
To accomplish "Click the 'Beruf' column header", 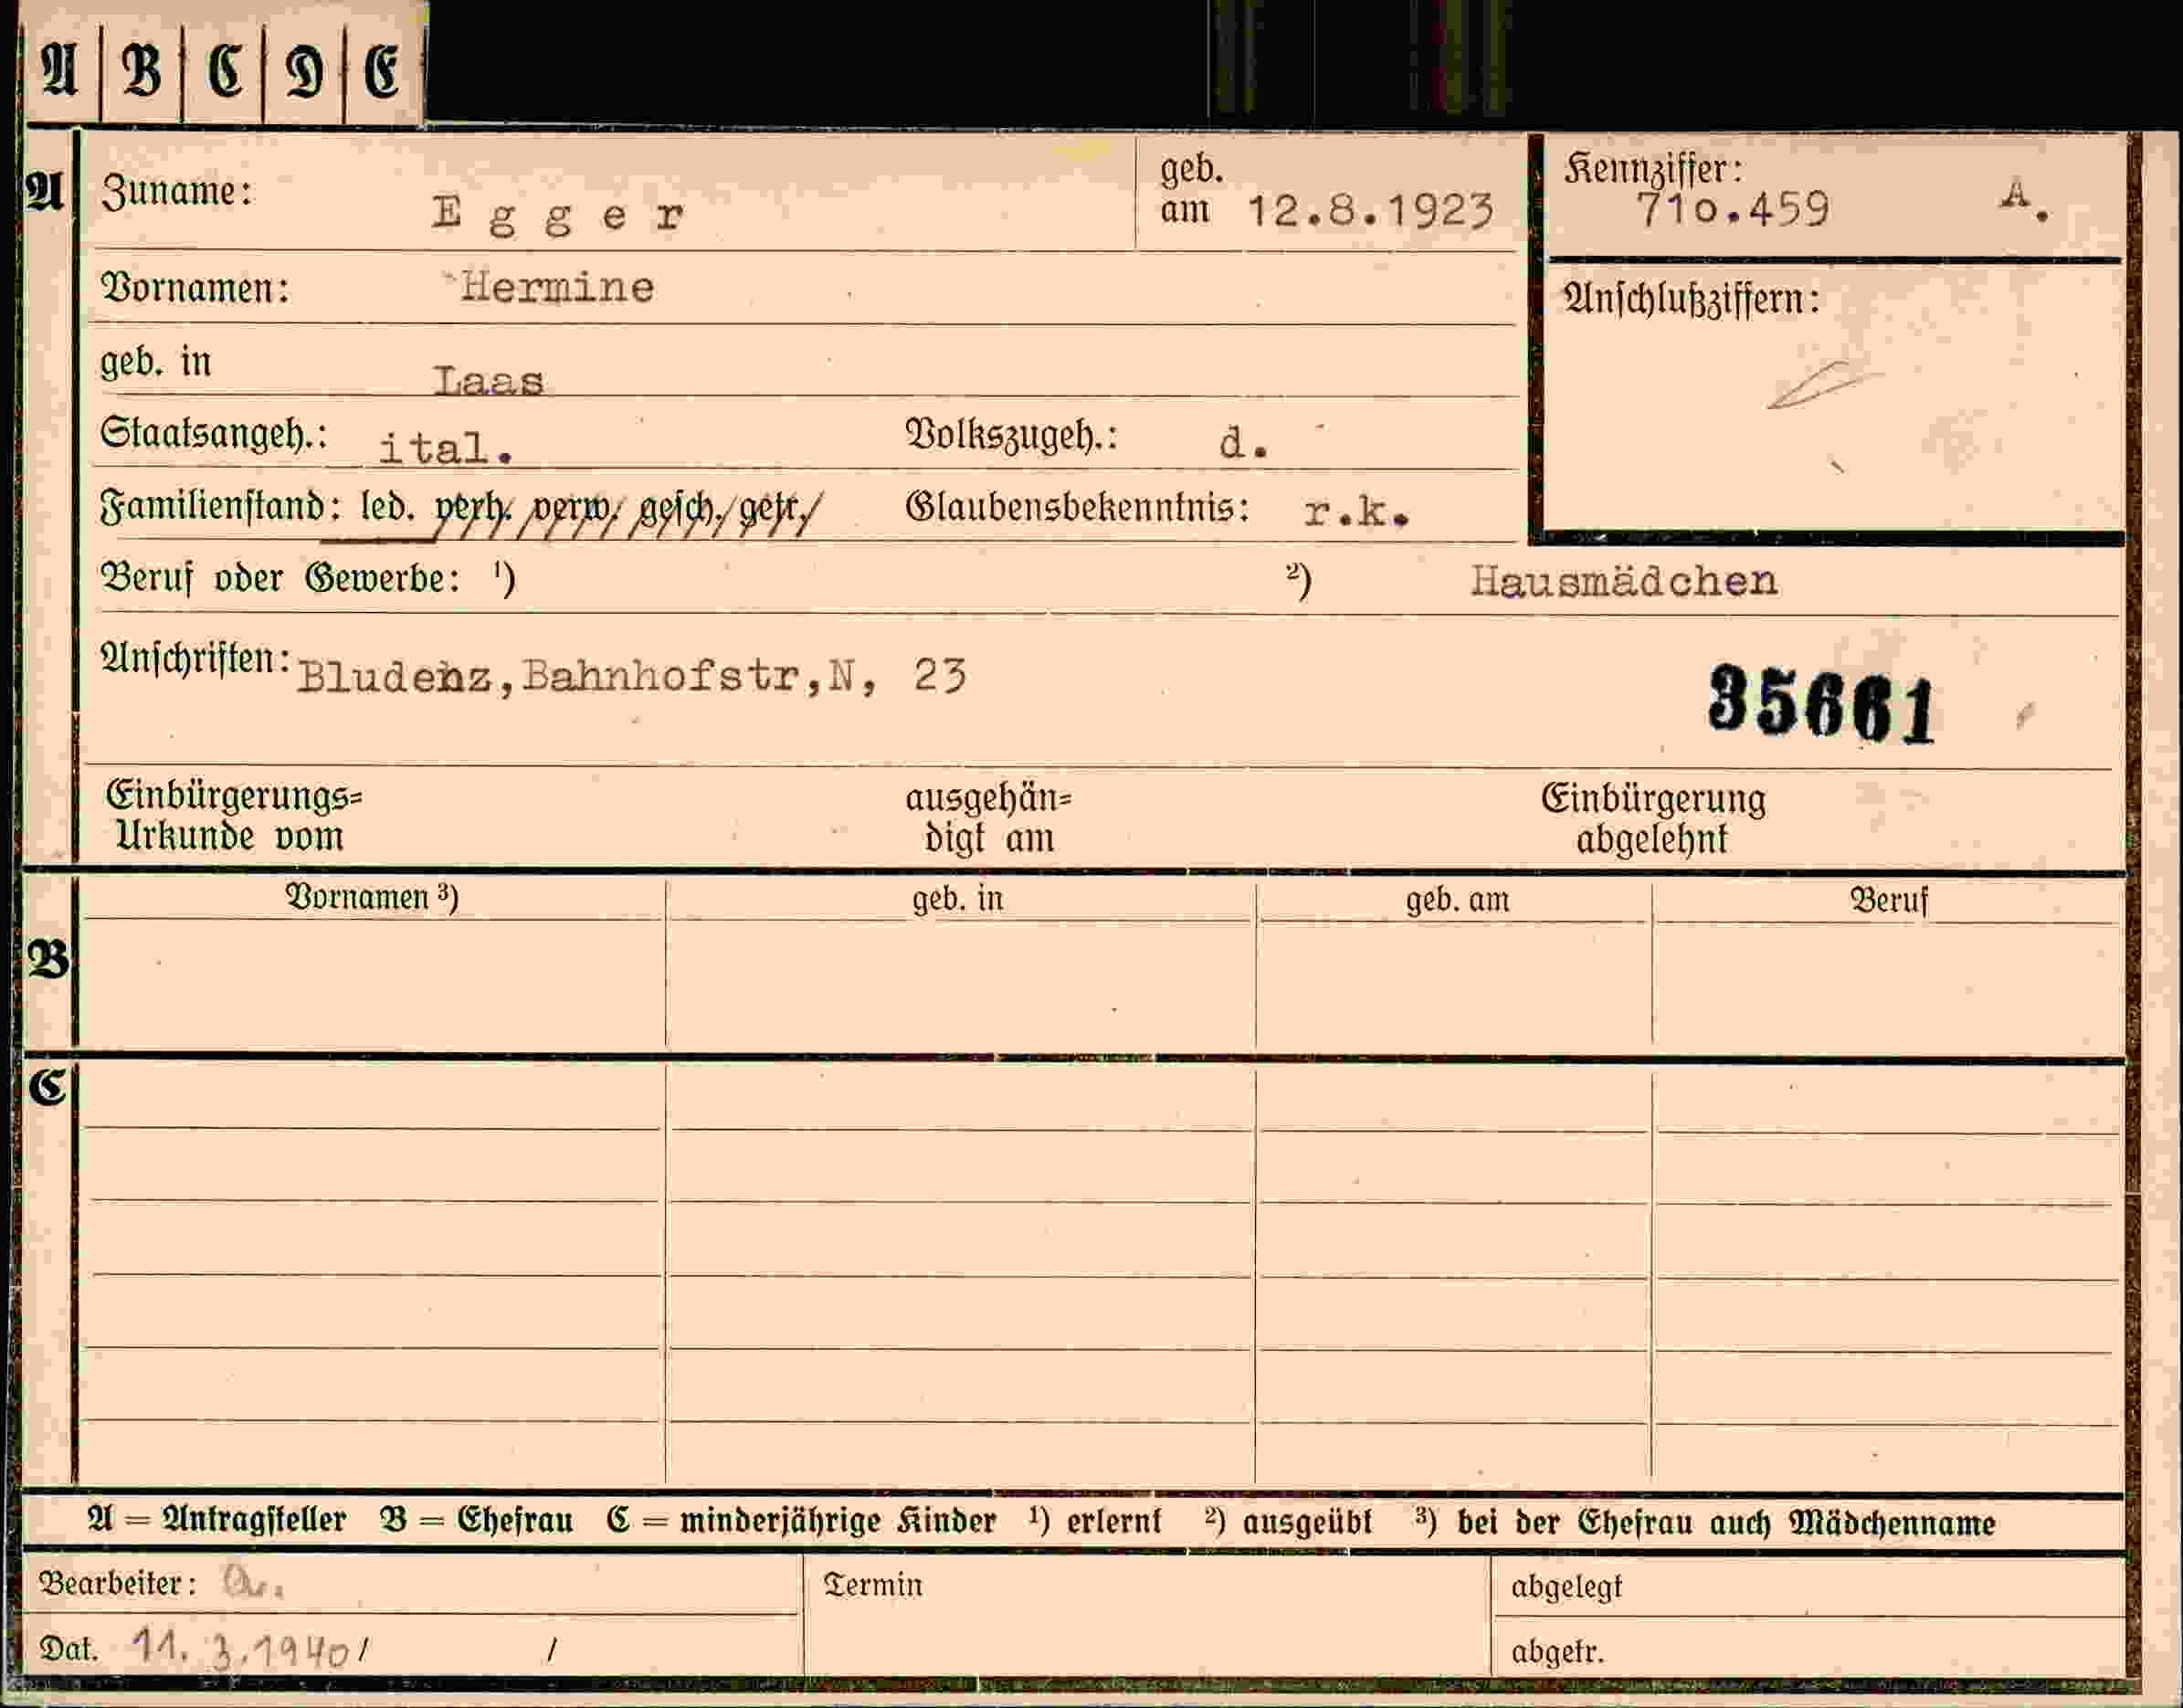I will pos(1888,900).
